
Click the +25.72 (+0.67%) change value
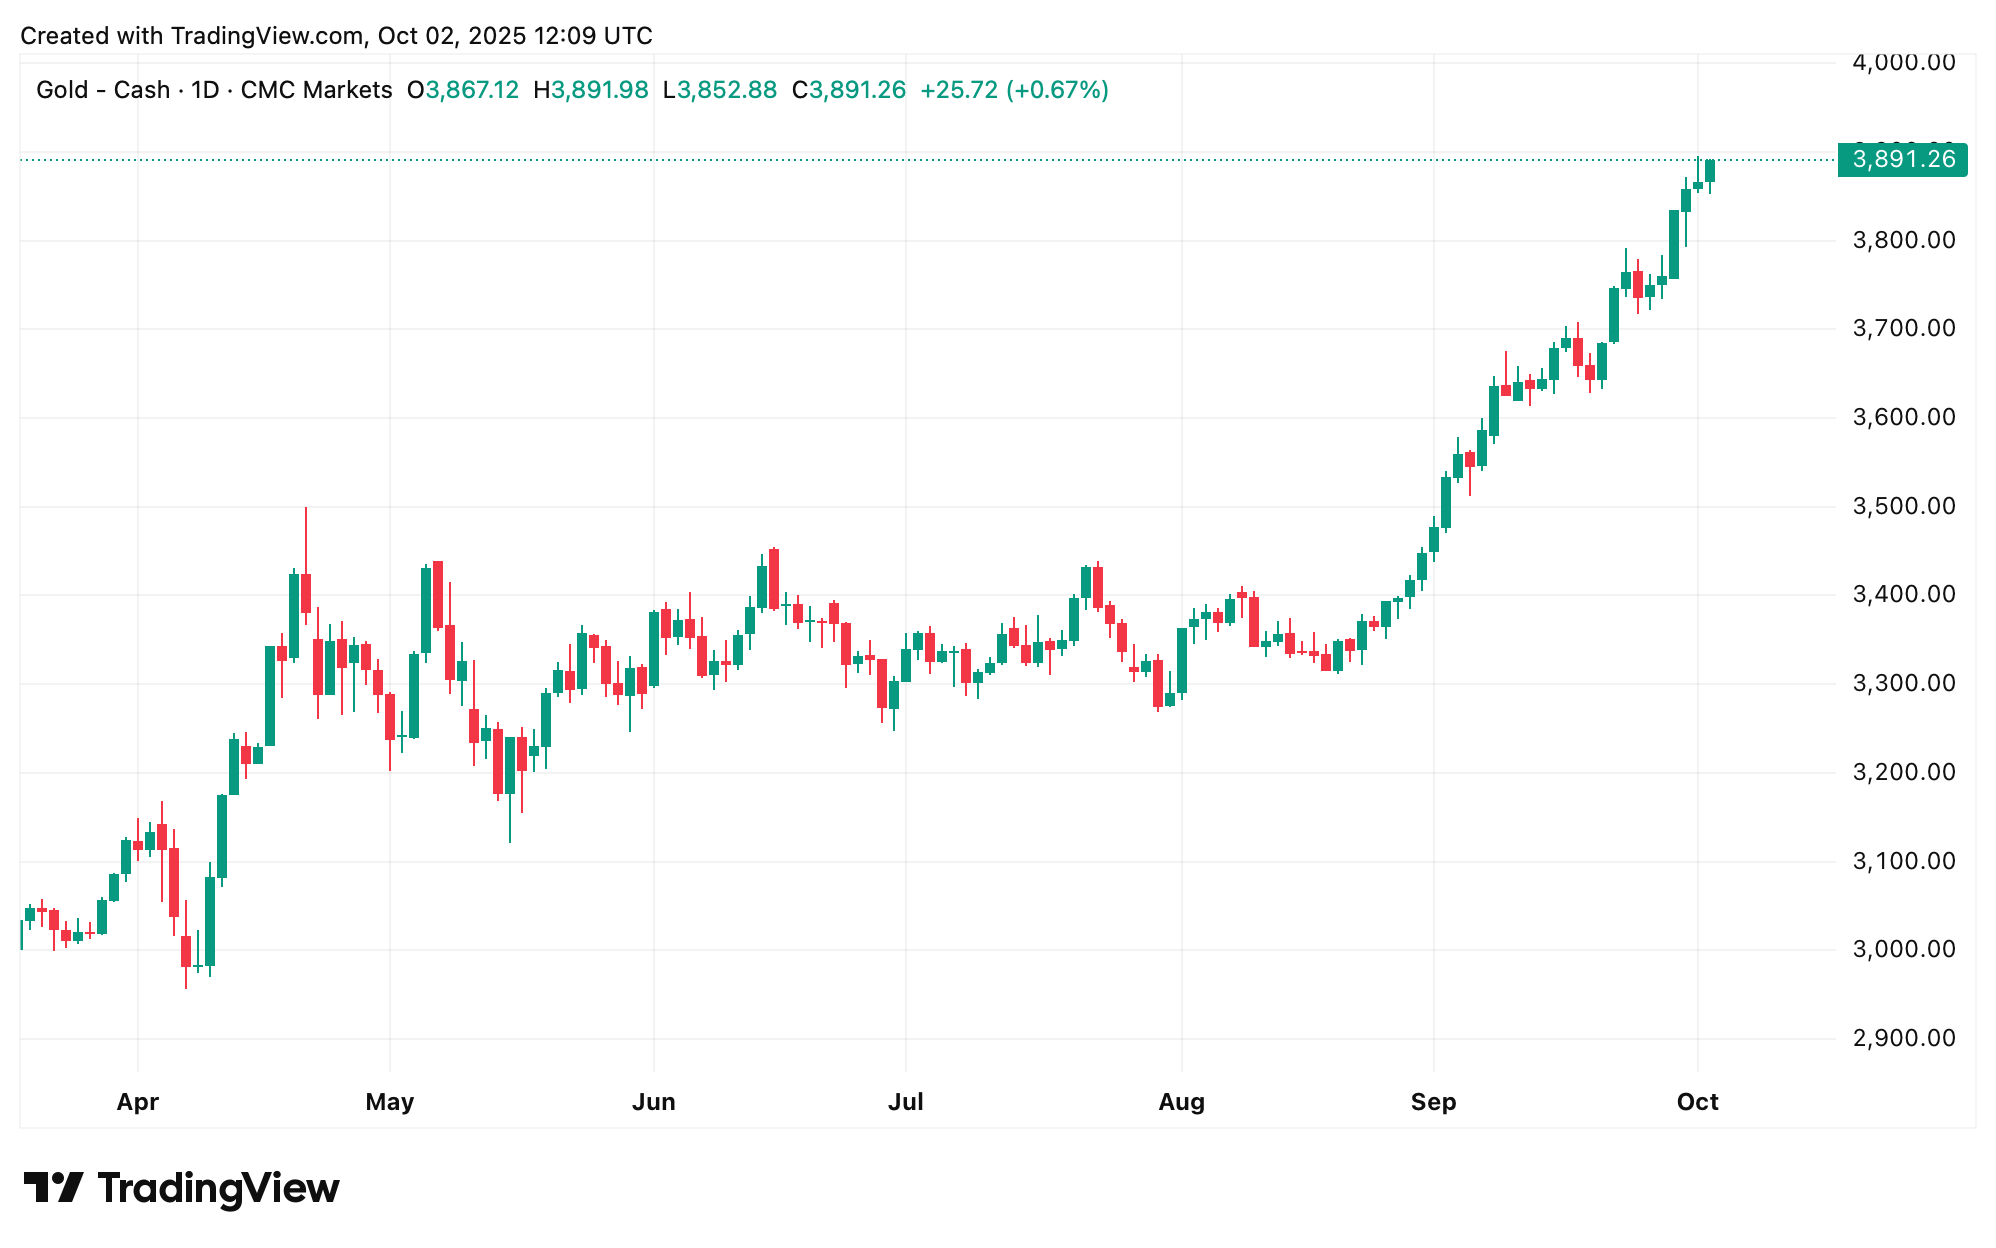[1013, 90]
